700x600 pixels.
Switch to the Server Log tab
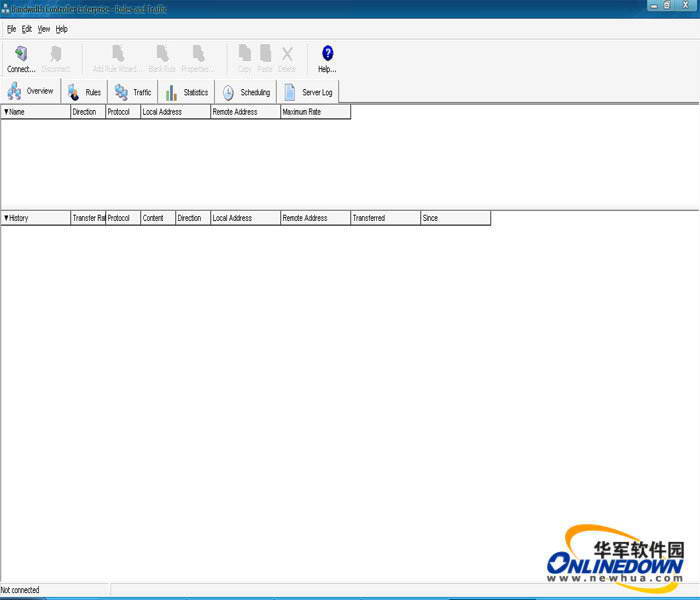point(308,92)
